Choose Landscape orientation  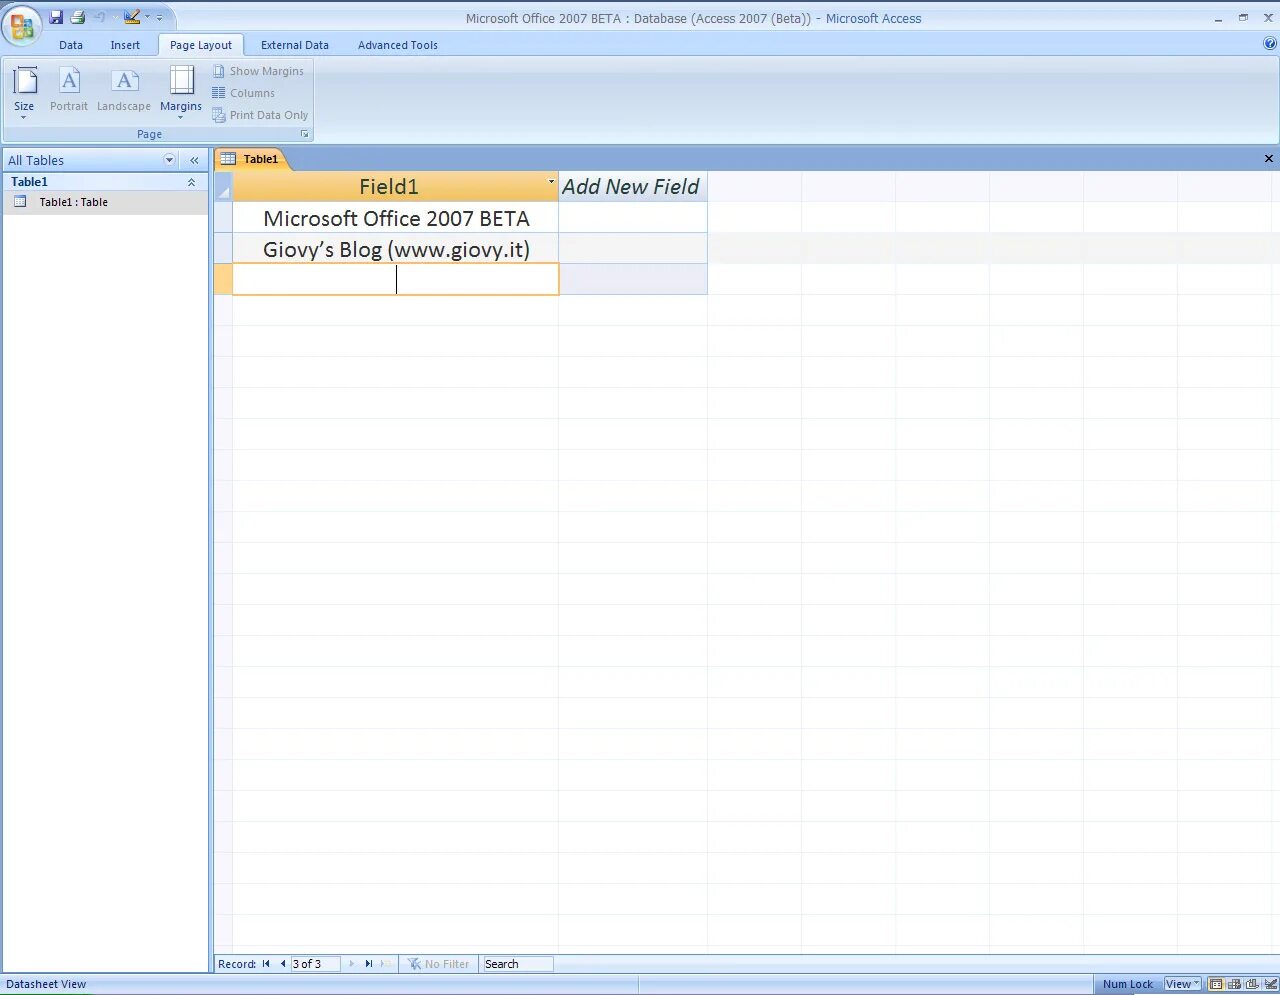click(124, 90)
